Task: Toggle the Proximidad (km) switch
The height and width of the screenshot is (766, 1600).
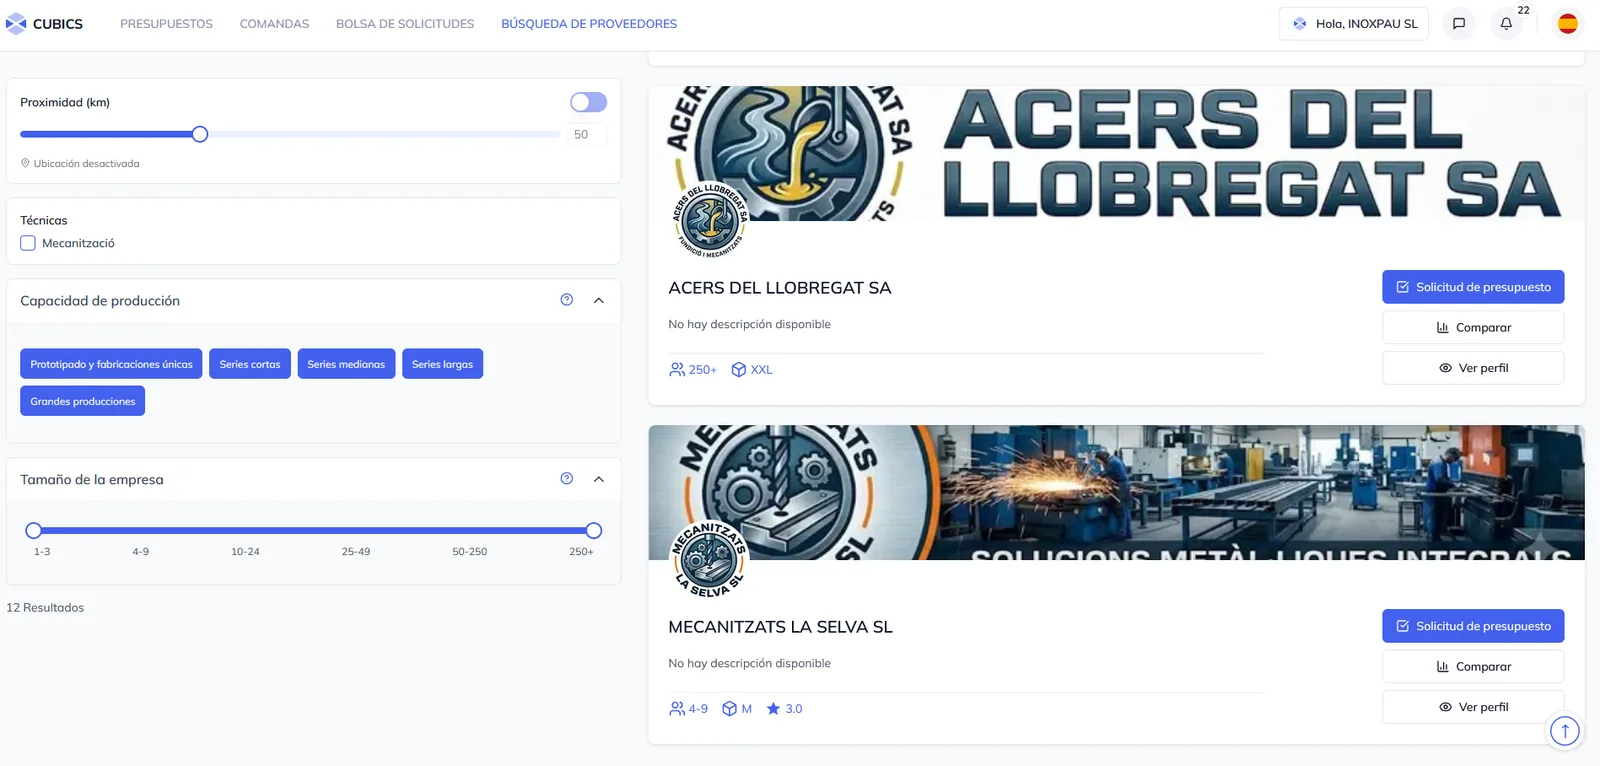Action: click(x=588, y=102)
